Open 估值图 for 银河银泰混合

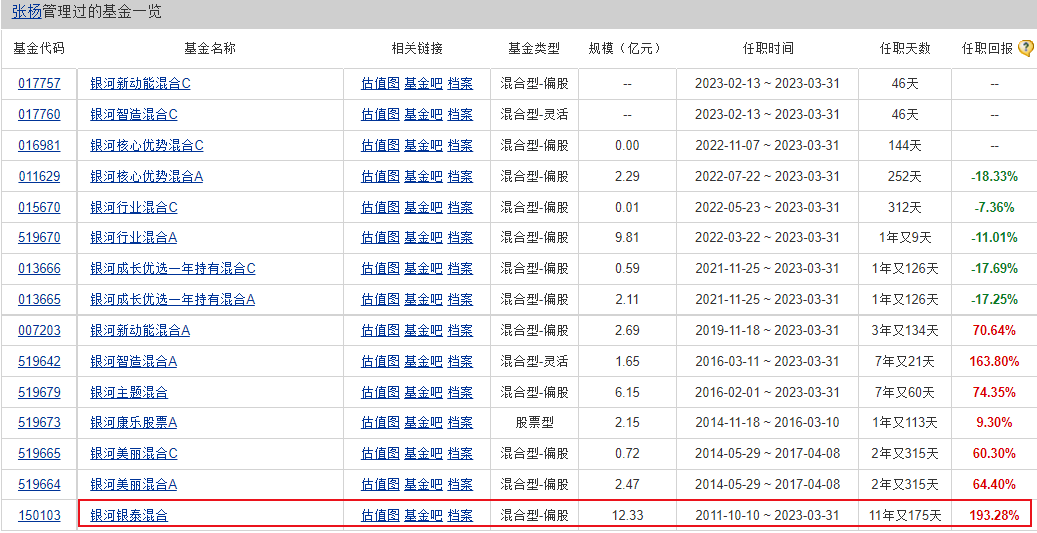click(x=380, y=514)
